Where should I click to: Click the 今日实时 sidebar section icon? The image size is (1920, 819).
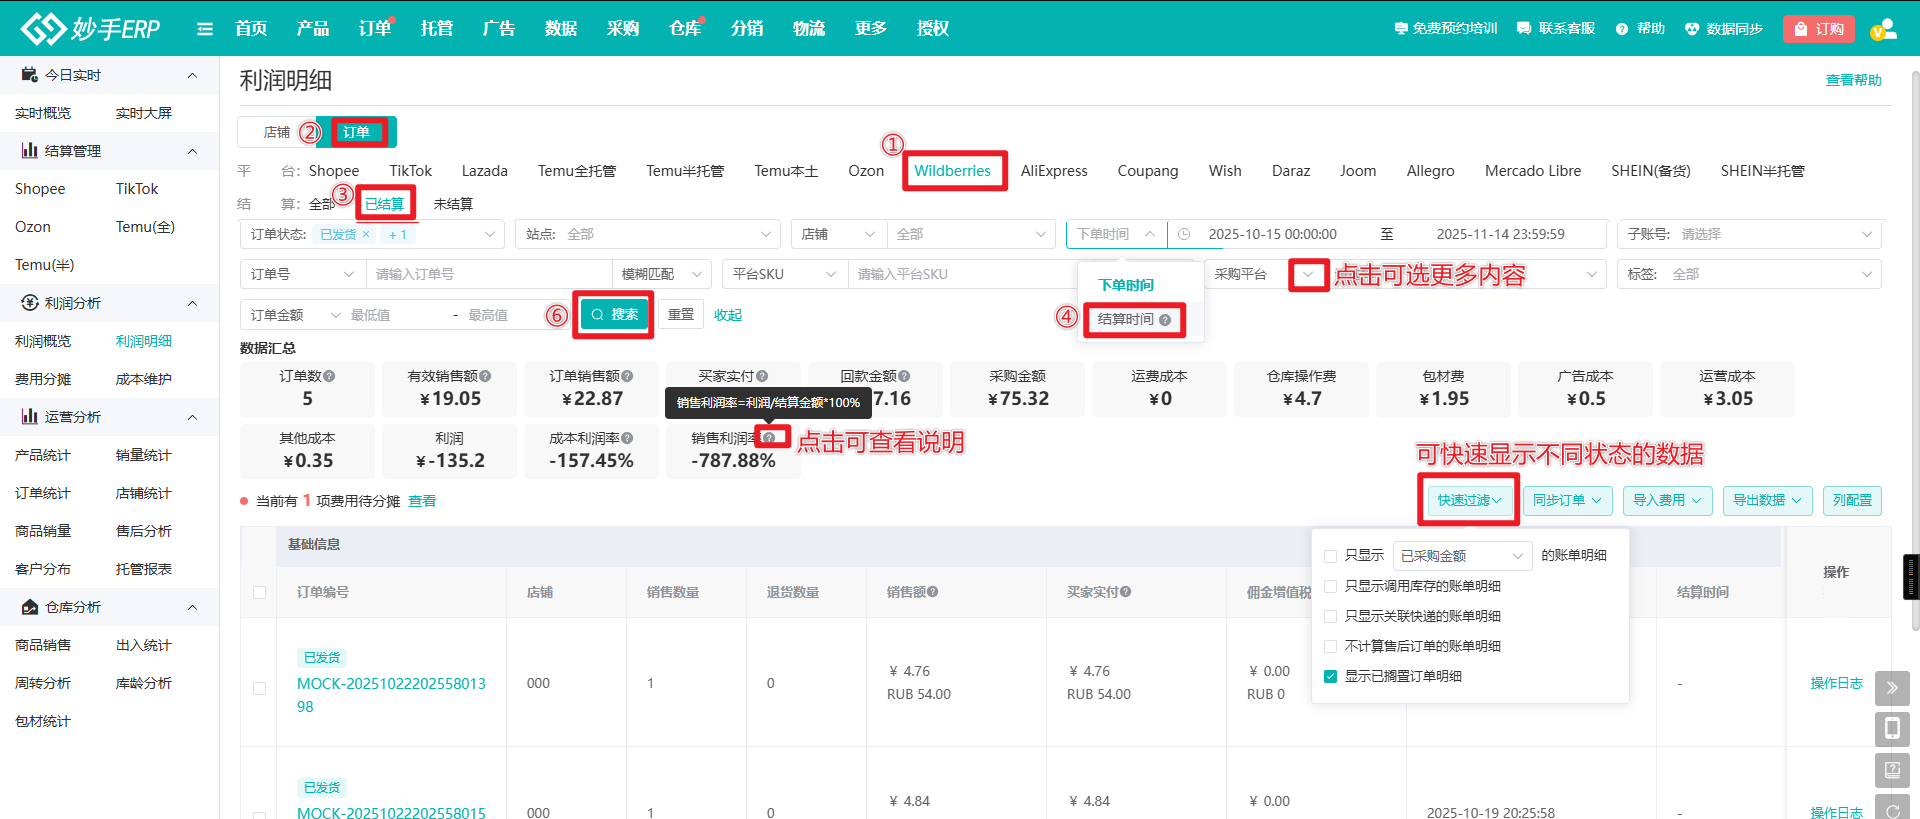click(x=30, y=75)
